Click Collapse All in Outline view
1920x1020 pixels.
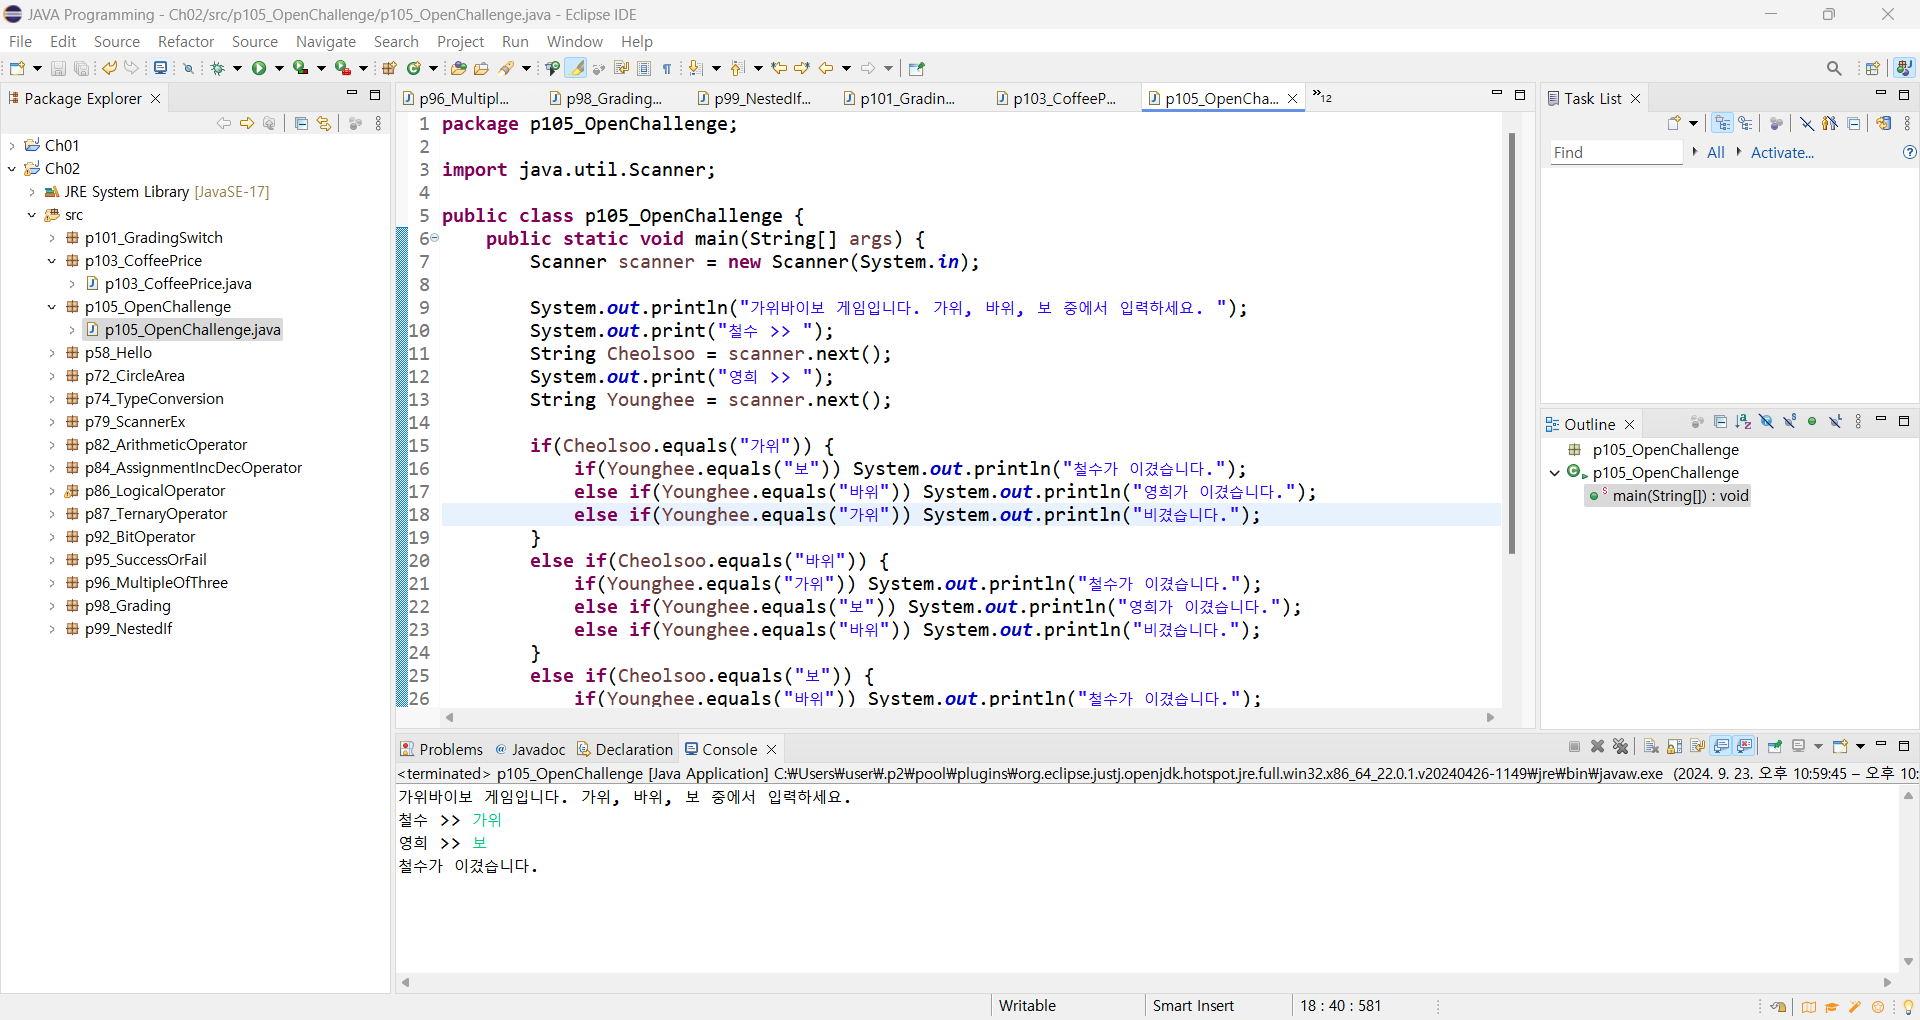pyautogui.click(x=1720, y=422)
